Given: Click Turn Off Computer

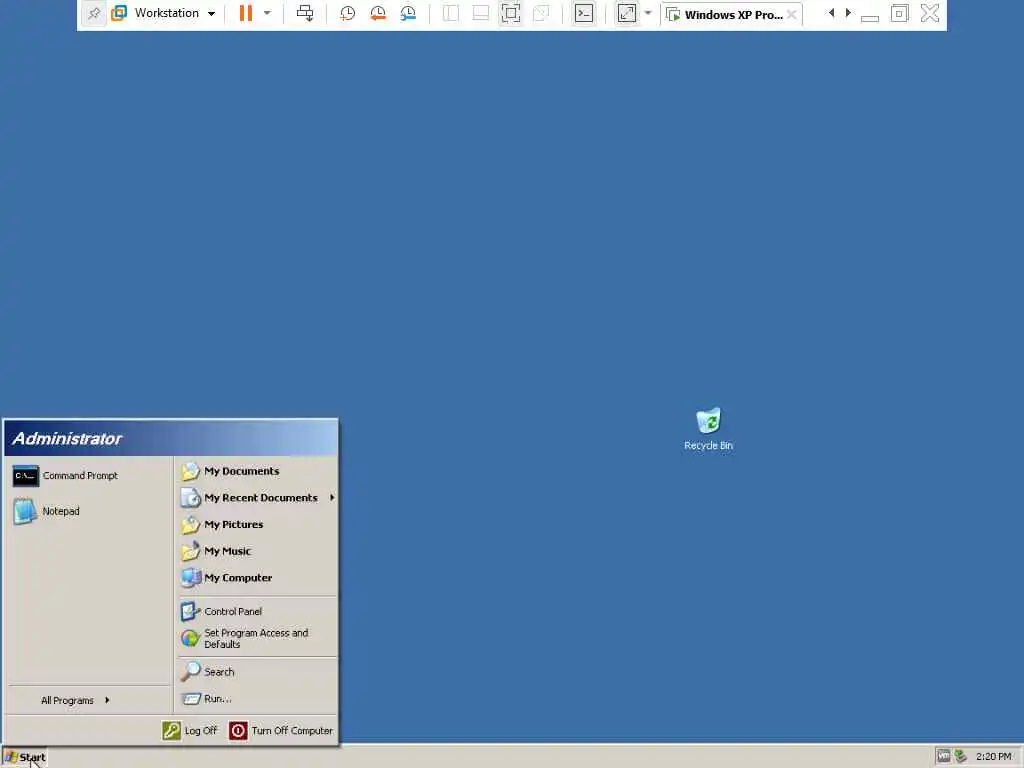Looking at the screenshot, I should (x=281, y=731).
